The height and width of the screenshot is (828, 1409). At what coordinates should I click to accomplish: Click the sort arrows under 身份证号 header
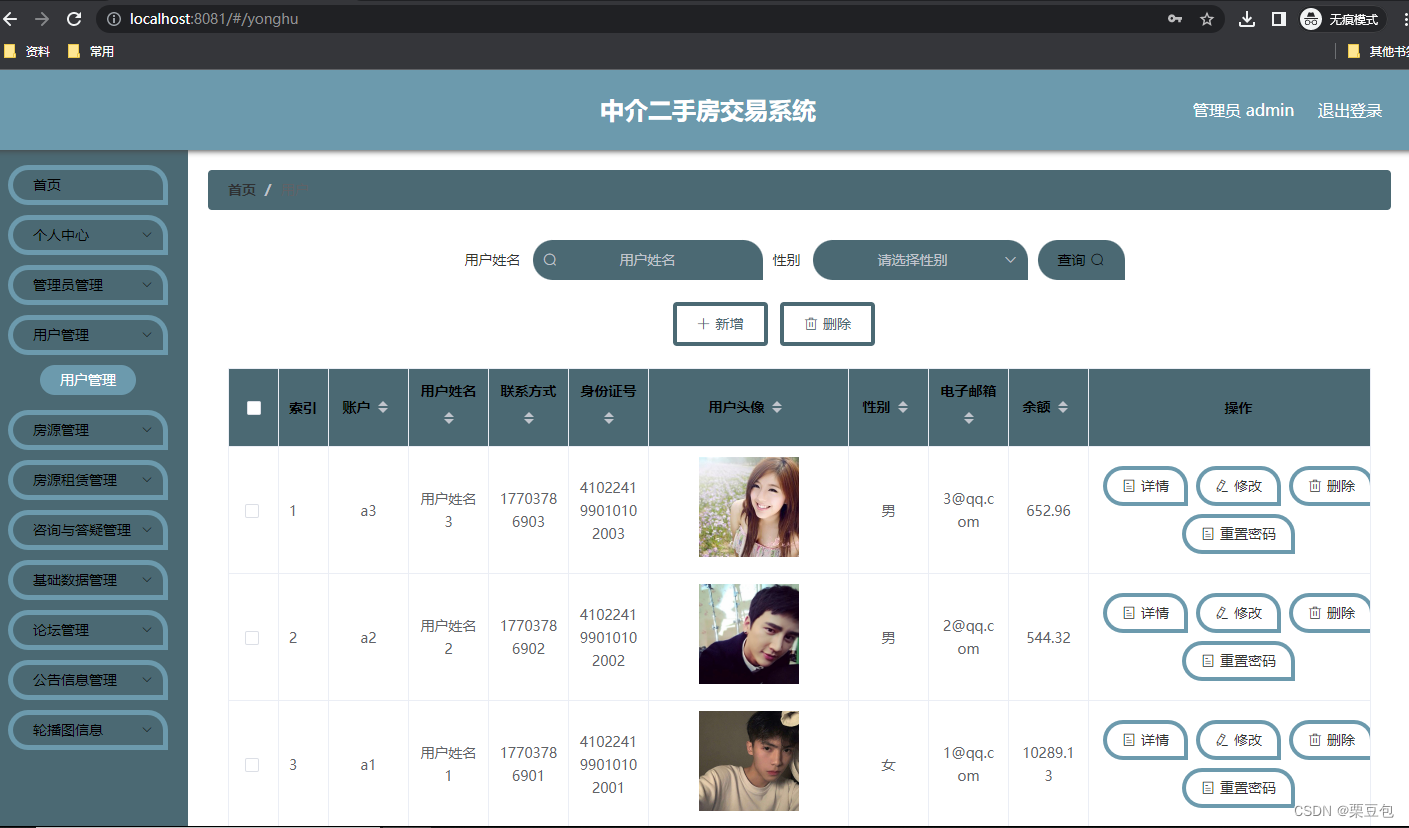[x=609, y=418]
